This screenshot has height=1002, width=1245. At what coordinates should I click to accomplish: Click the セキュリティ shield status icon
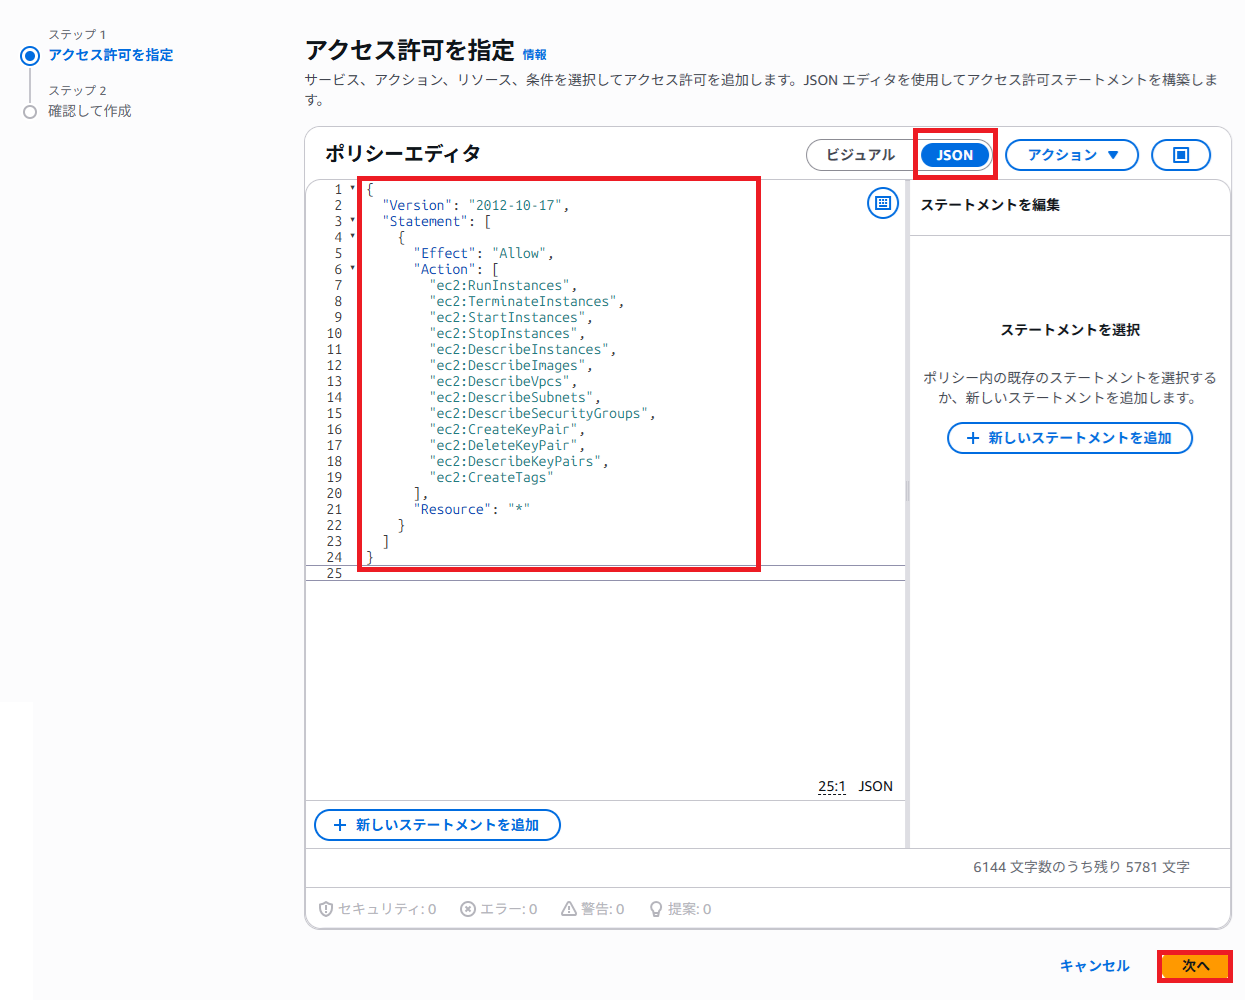326,909
